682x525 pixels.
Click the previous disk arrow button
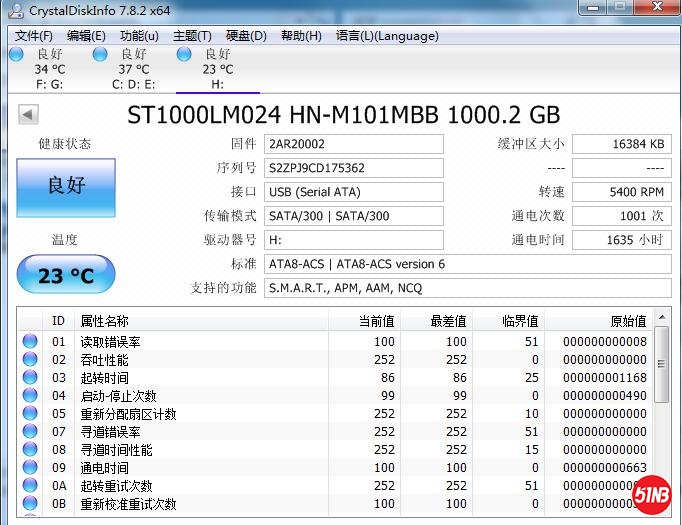28,115
